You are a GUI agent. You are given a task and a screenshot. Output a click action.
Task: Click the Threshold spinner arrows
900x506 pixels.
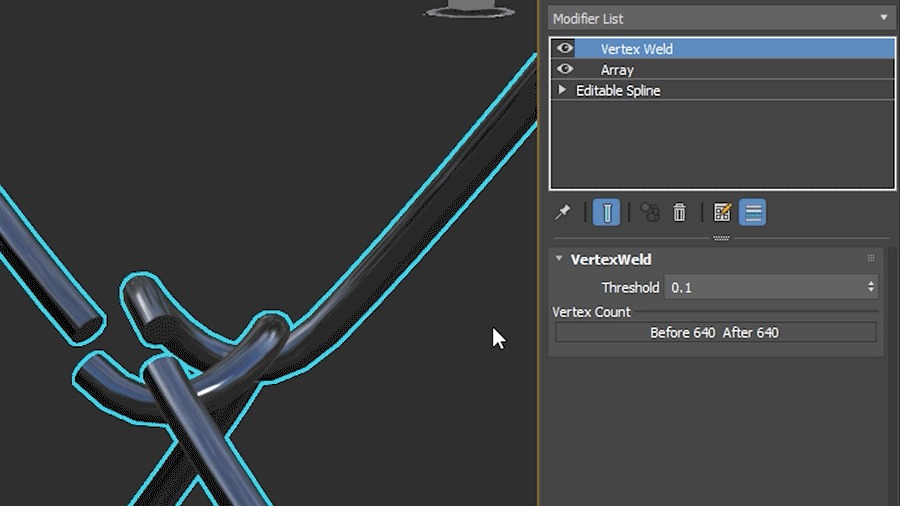point(872,287)
